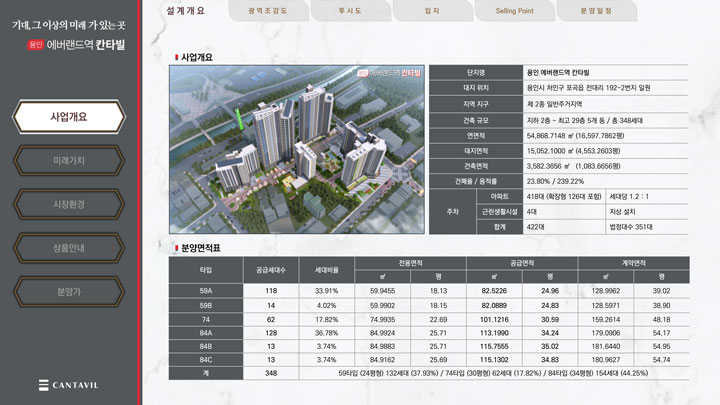The width and height of the screenshot is (720, 405).
Task: Select the 74 type row header
Action: tap(206, 320)
